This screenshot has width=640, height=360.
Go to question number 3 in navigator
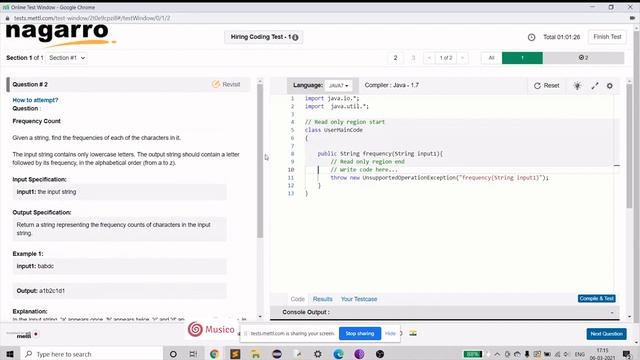point(413,58)
